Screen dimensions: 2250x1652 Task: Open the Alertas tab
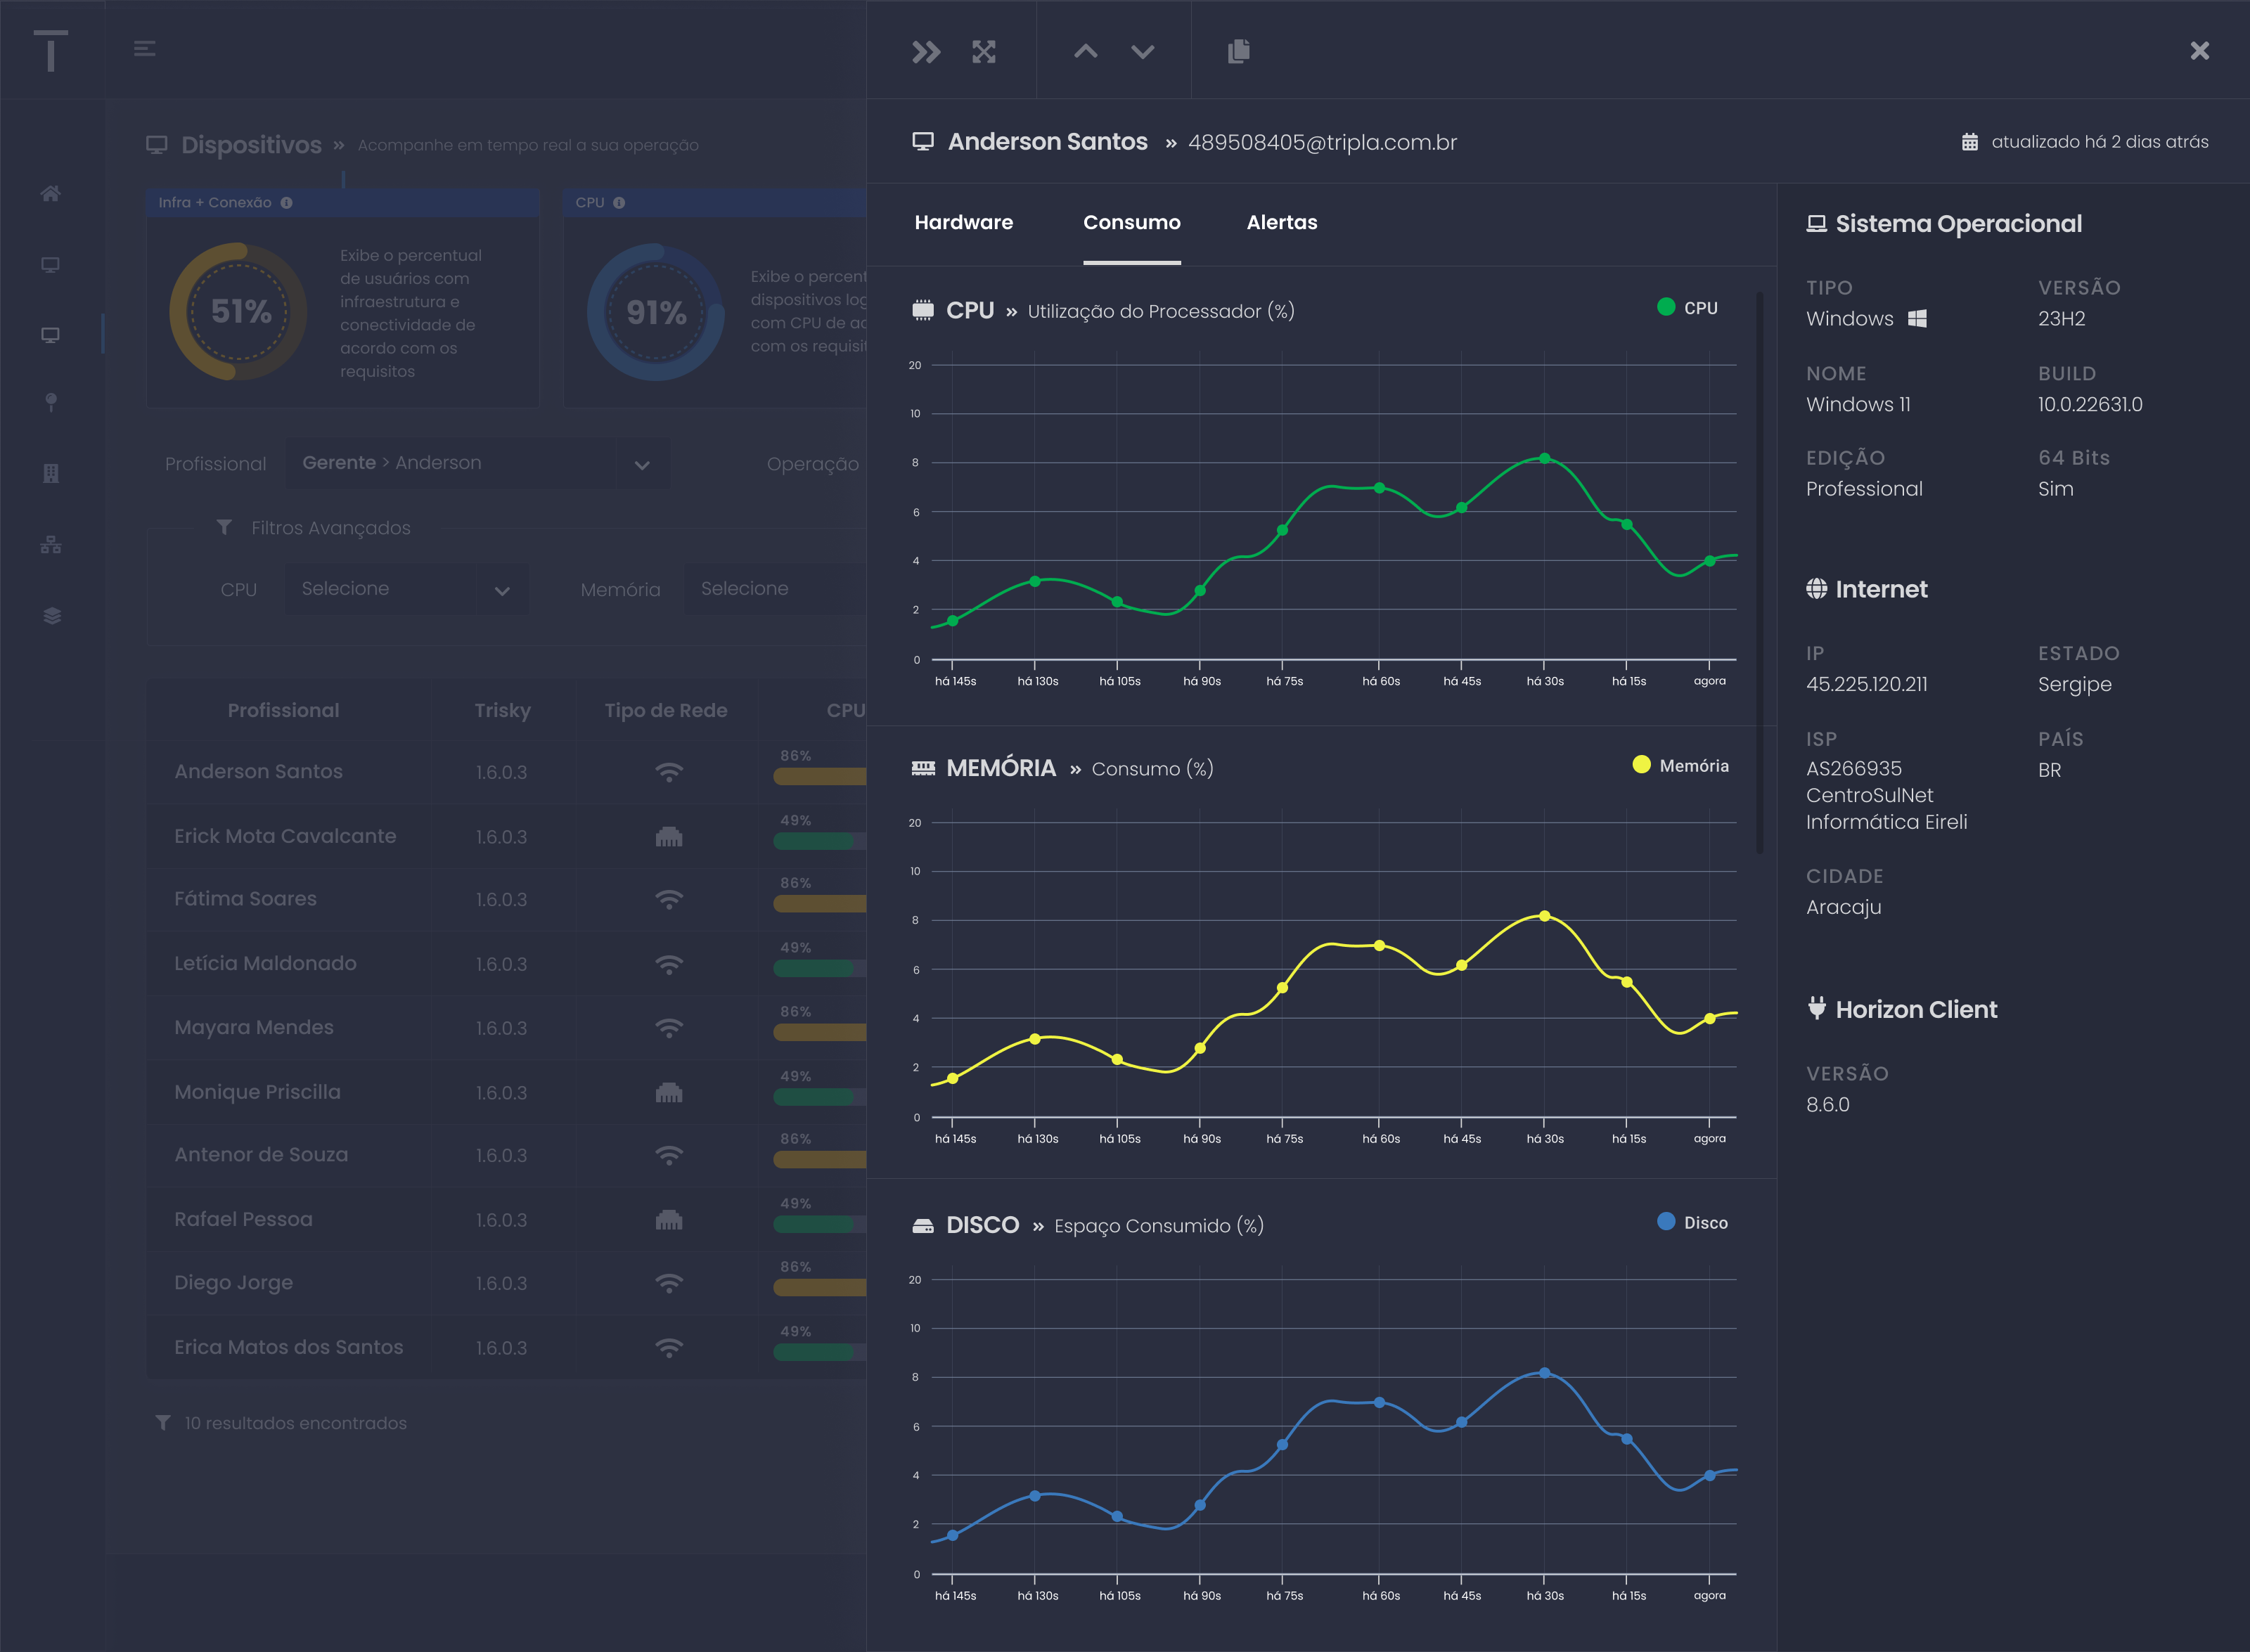click(1282, 222)
